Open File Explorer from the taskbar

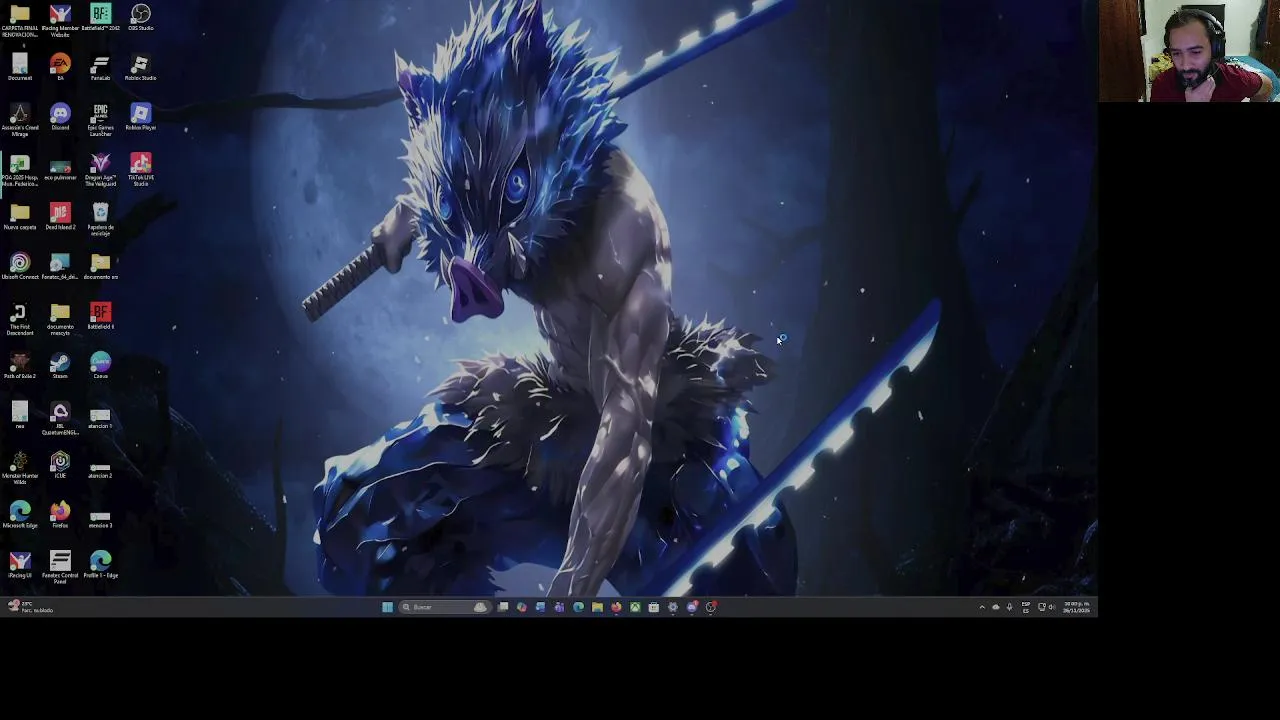(597, 607)
